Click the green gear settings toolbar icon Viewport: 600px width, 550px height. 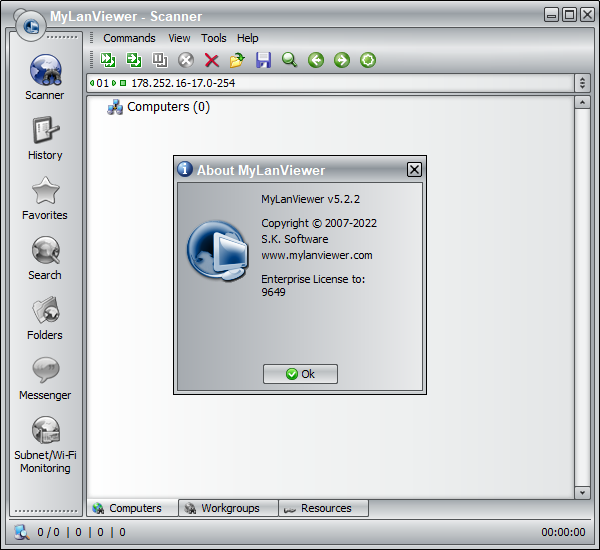coord(368,60)
